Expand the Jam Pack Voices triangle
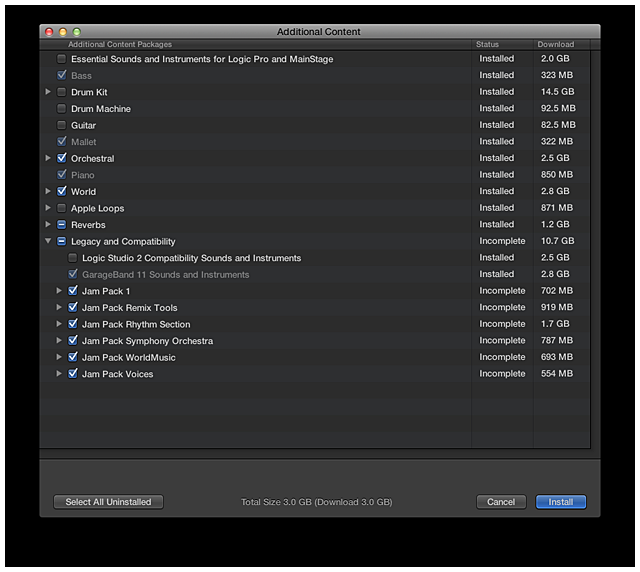 tap(59, 374)
